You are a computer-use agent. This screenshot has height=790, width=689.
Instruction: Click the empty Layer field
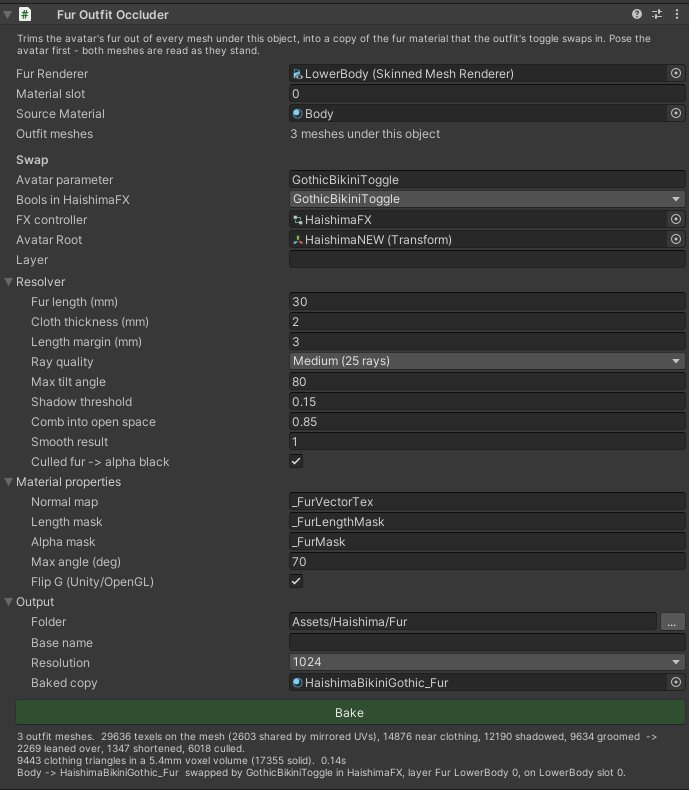pyautogui.click(x=487, y=259)
